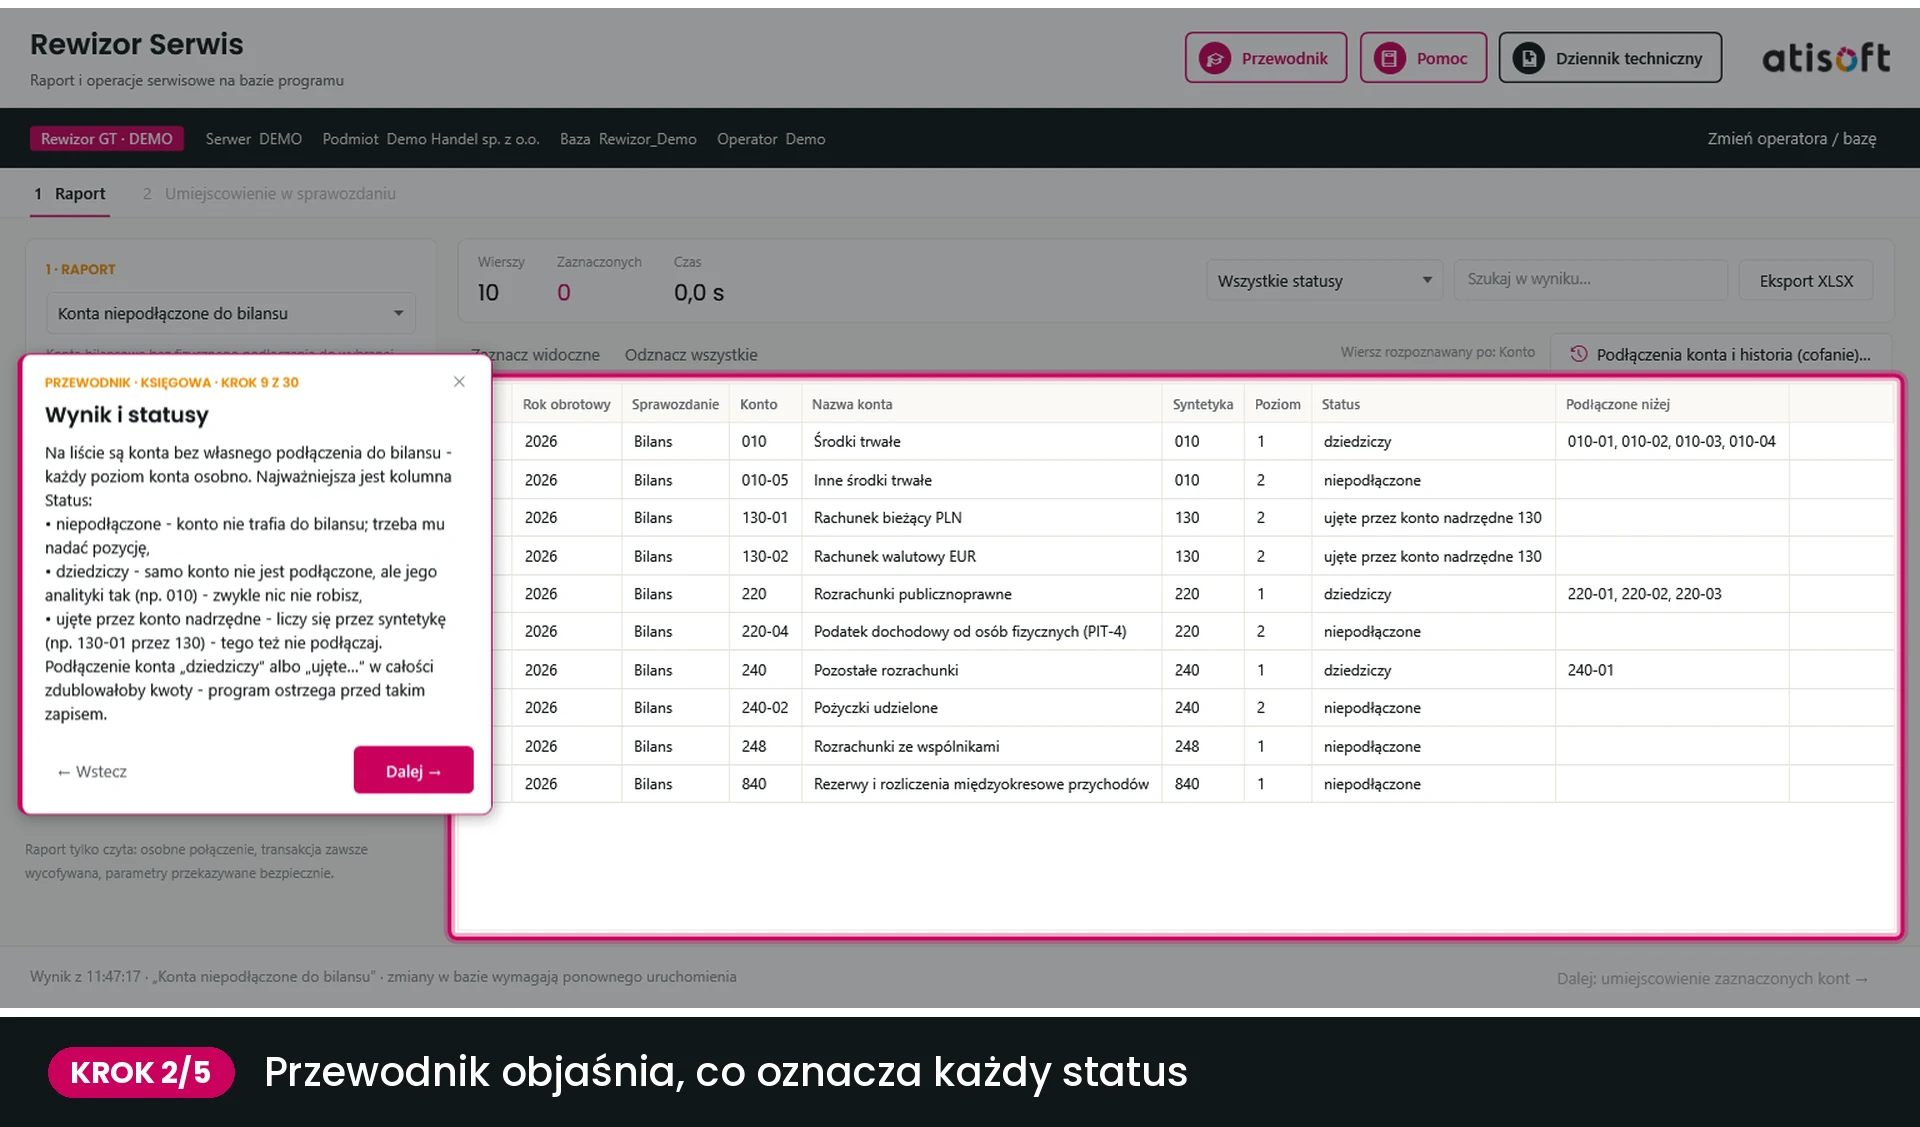The width and height of the screenshot is (1920, 1127).
Task: Open the Umiejscowienie w sprawozdaniu tab
Action: [269, 194]
